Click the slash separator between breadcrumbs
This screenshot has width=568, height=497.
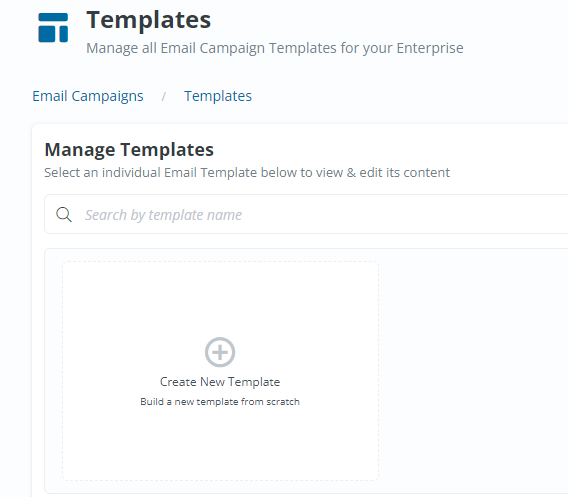(164, 96)
